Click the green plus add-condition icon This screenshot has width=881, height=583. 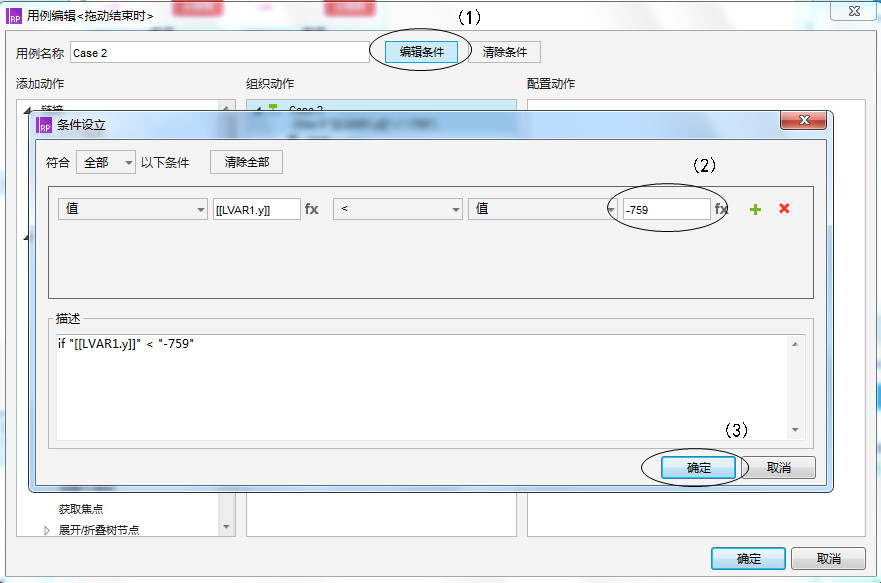click(755, 209)
